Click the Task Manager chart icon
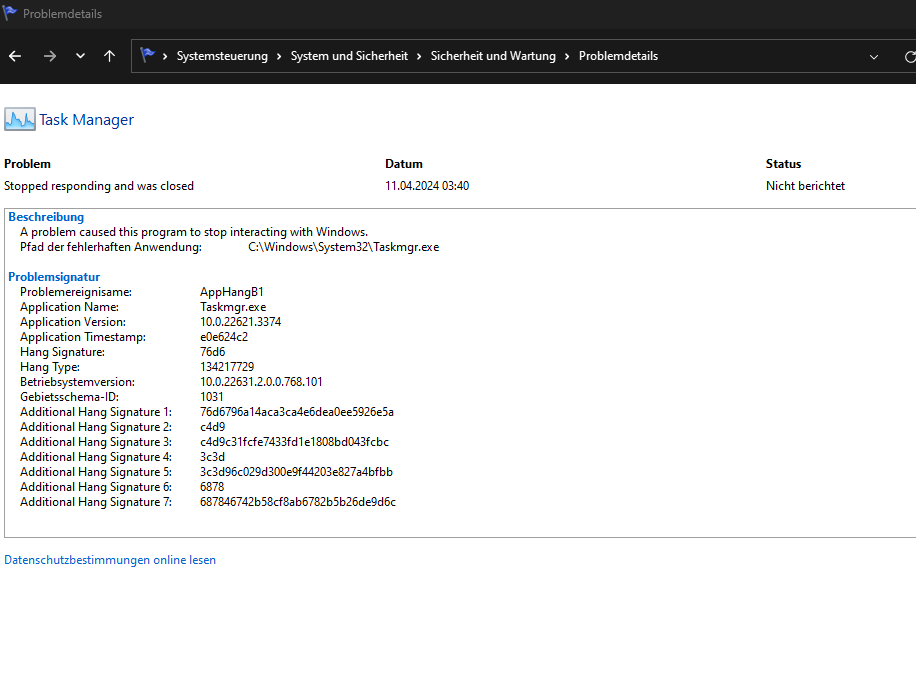This screenshot has height=682, width=916. [x=20, y=119]
